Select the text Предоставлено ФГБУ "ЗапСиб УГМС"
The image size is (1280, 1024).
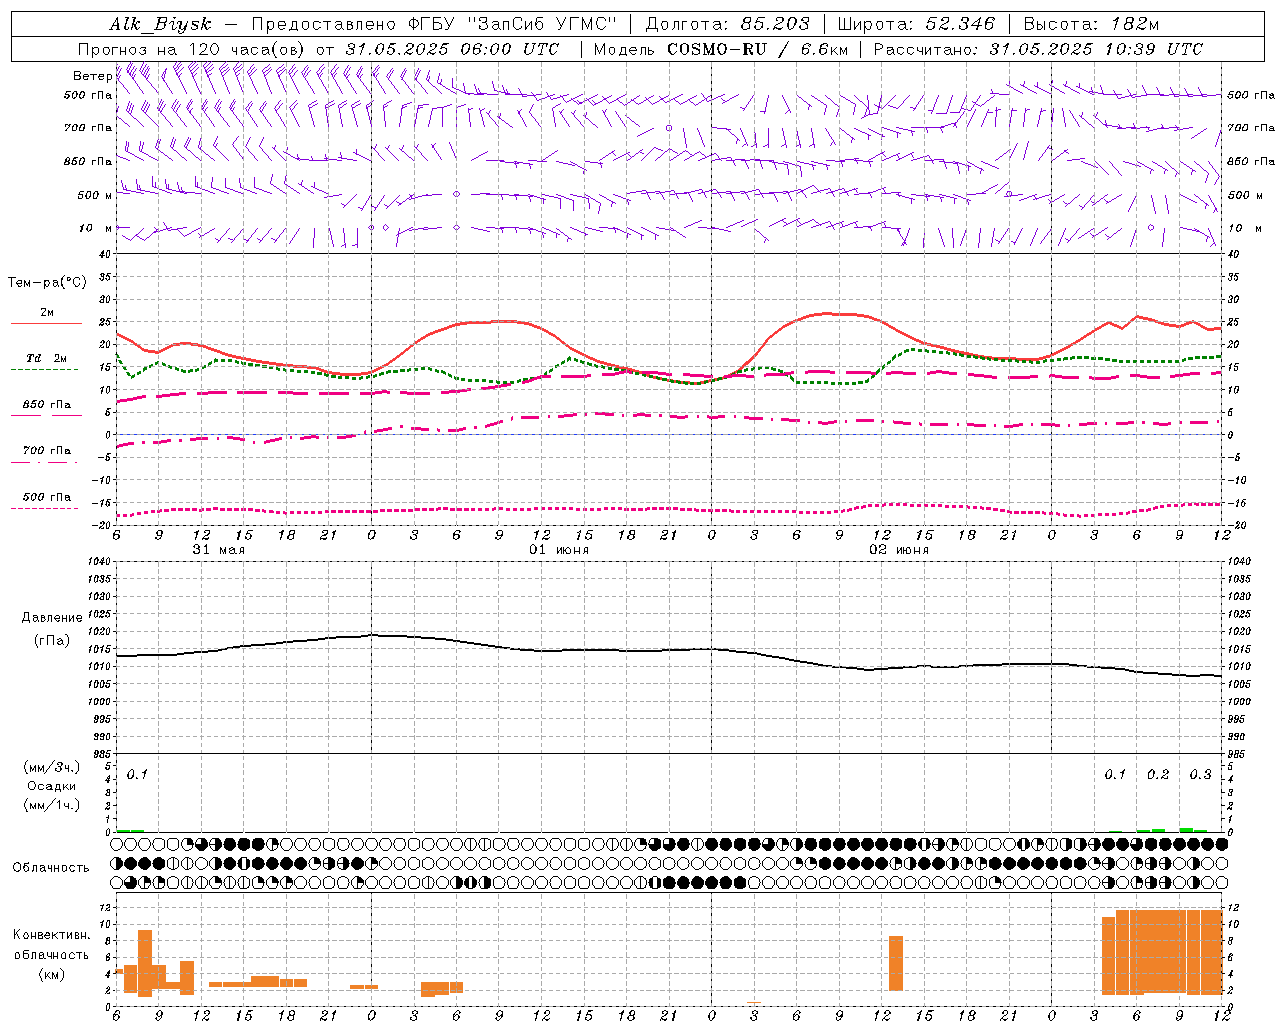tap(434, 24)
